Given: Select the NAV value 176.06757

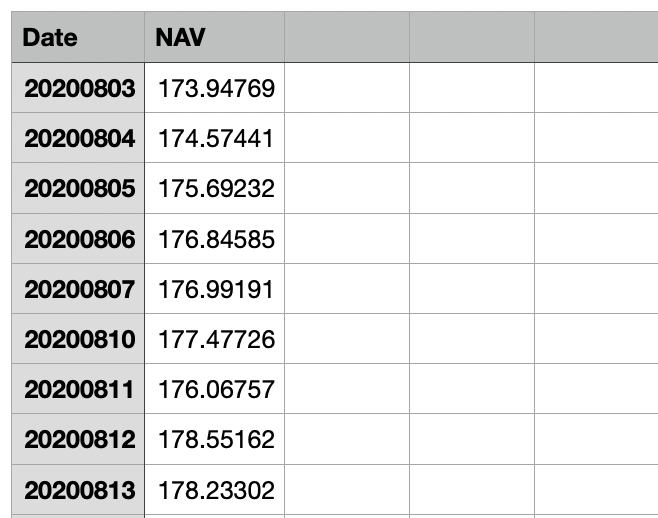Looking at the screenshot, I should (x=214, y=389).
